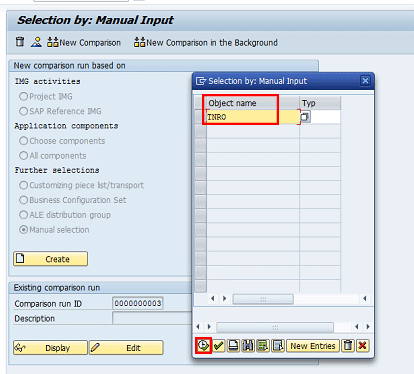The height and width of the screenshot is (374, 414).
Task: Start New Comparison in the Background
Action: pyautogui.click(x=206, y=43)
